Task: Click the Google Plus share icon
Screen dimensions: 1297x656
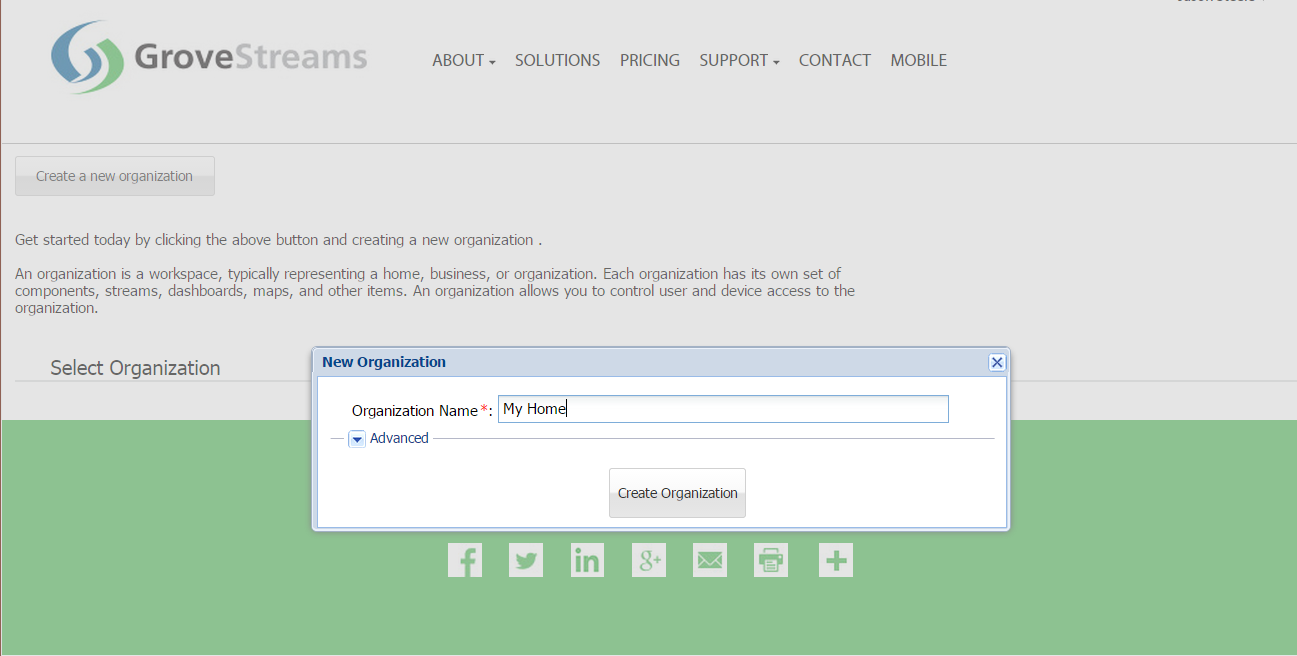Action: [x=649, y=560]
